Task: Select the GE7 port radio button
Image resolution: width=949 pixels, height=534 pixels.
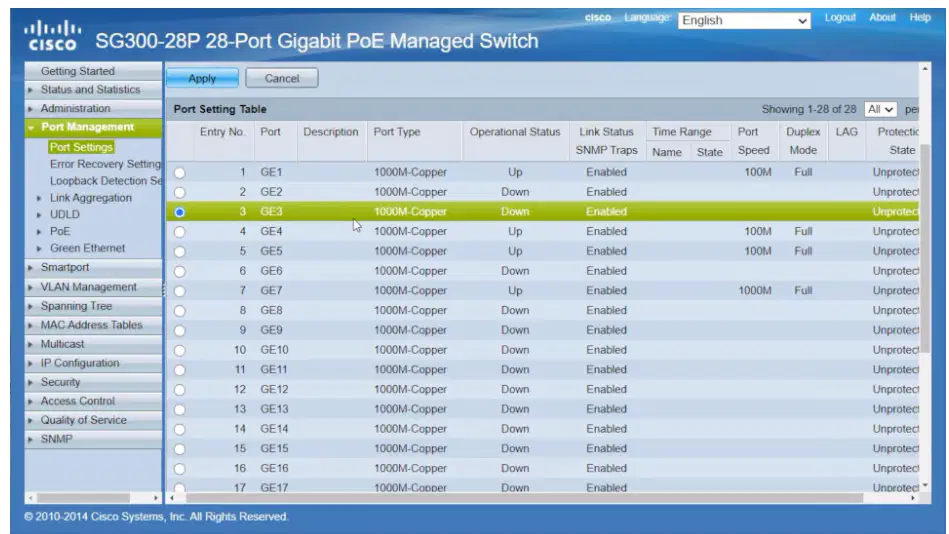Action: pos(180,291)
